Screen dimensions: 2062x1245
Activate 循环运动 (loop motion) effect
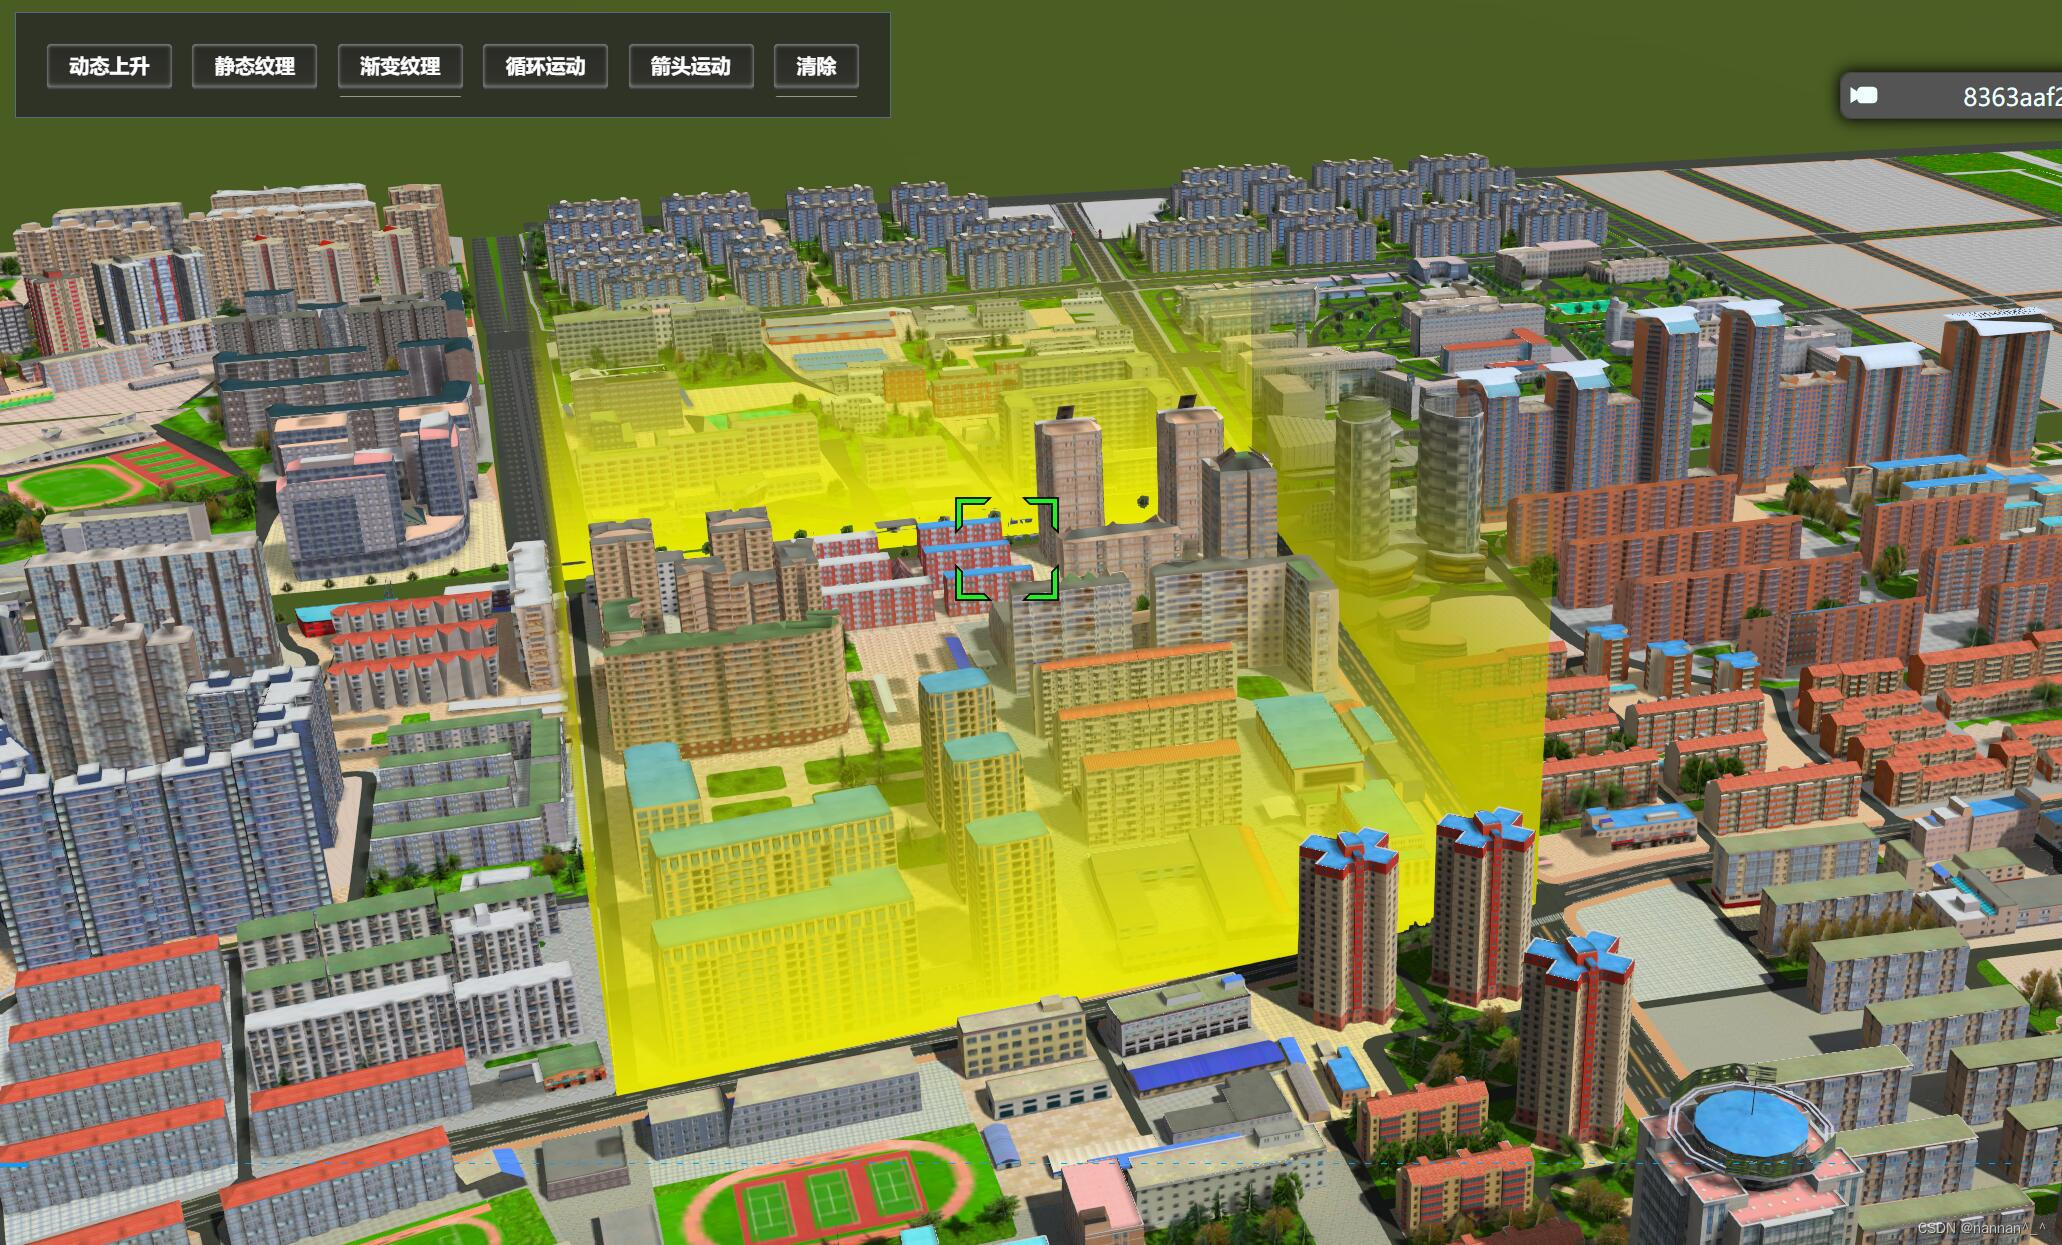(x=545, y=67)
